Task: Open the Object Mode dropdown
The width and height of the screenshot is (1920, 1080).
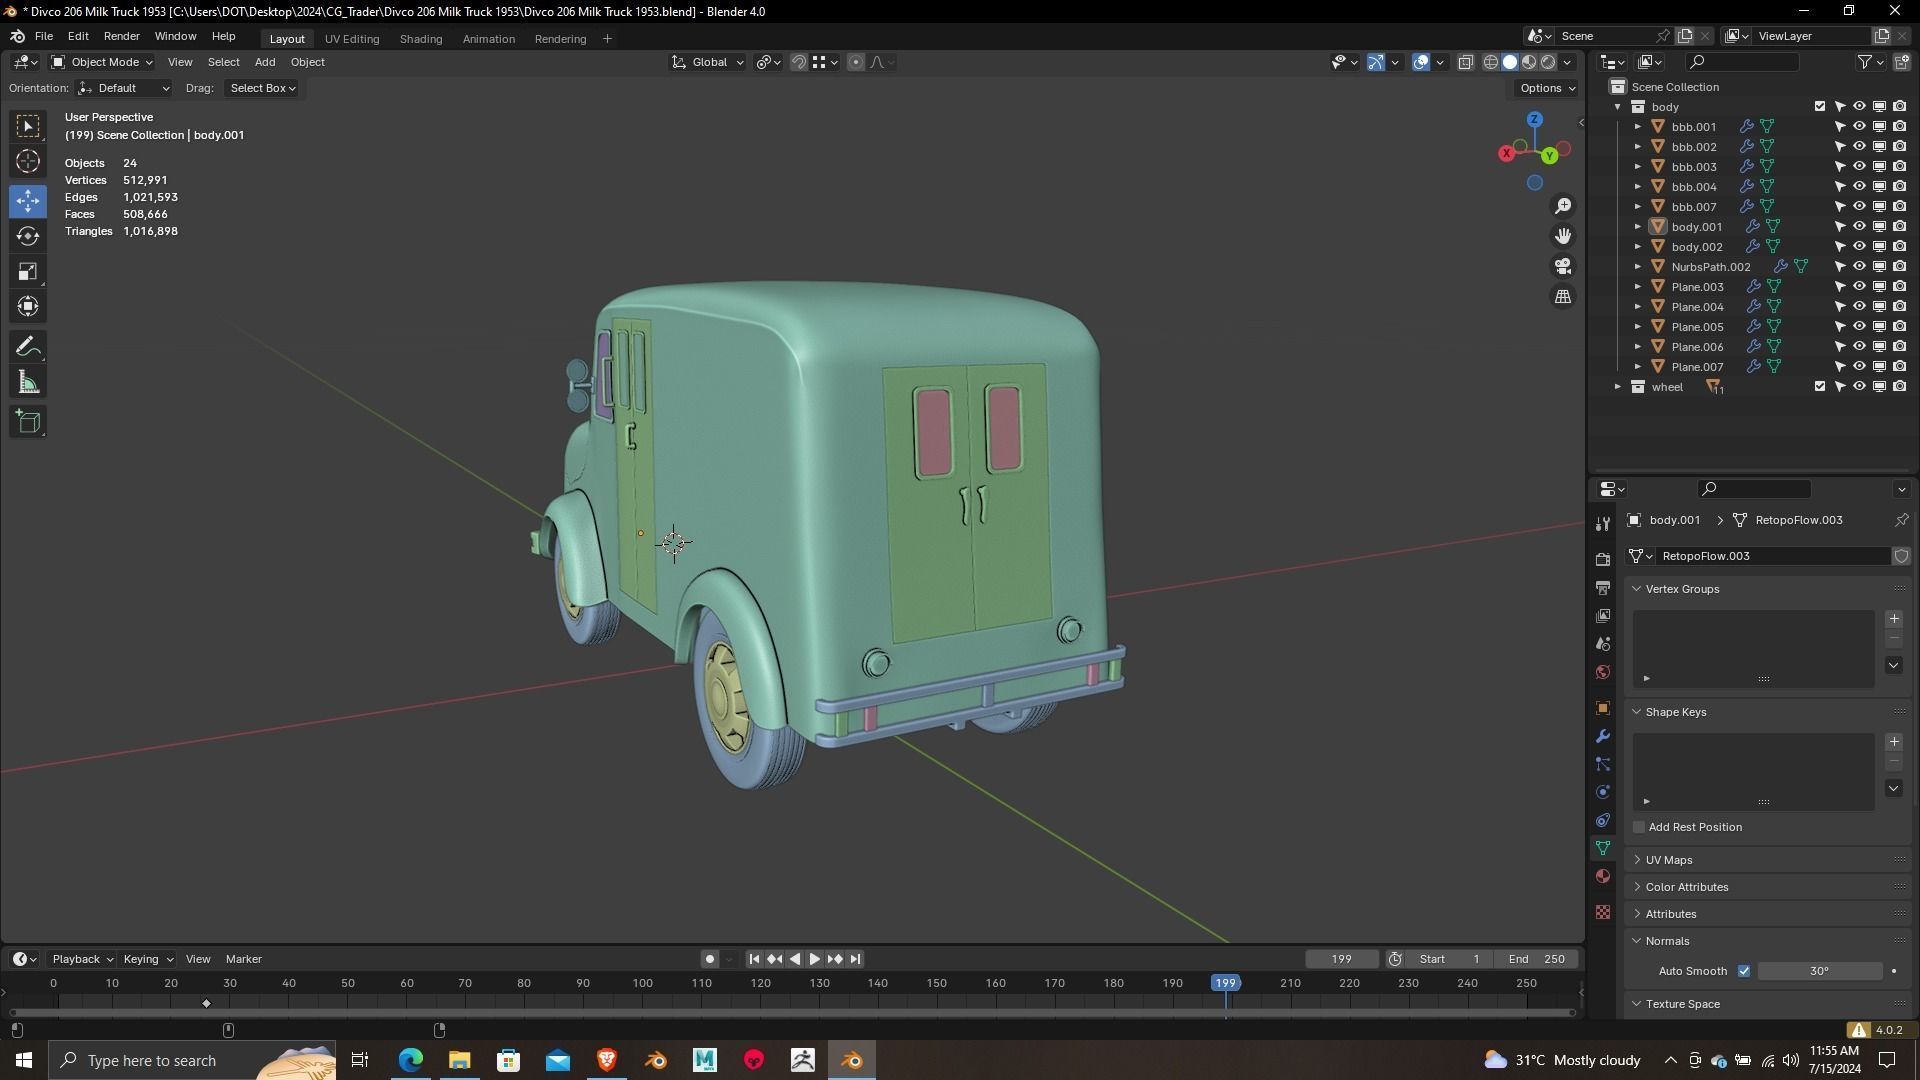Action: [102, 62]
